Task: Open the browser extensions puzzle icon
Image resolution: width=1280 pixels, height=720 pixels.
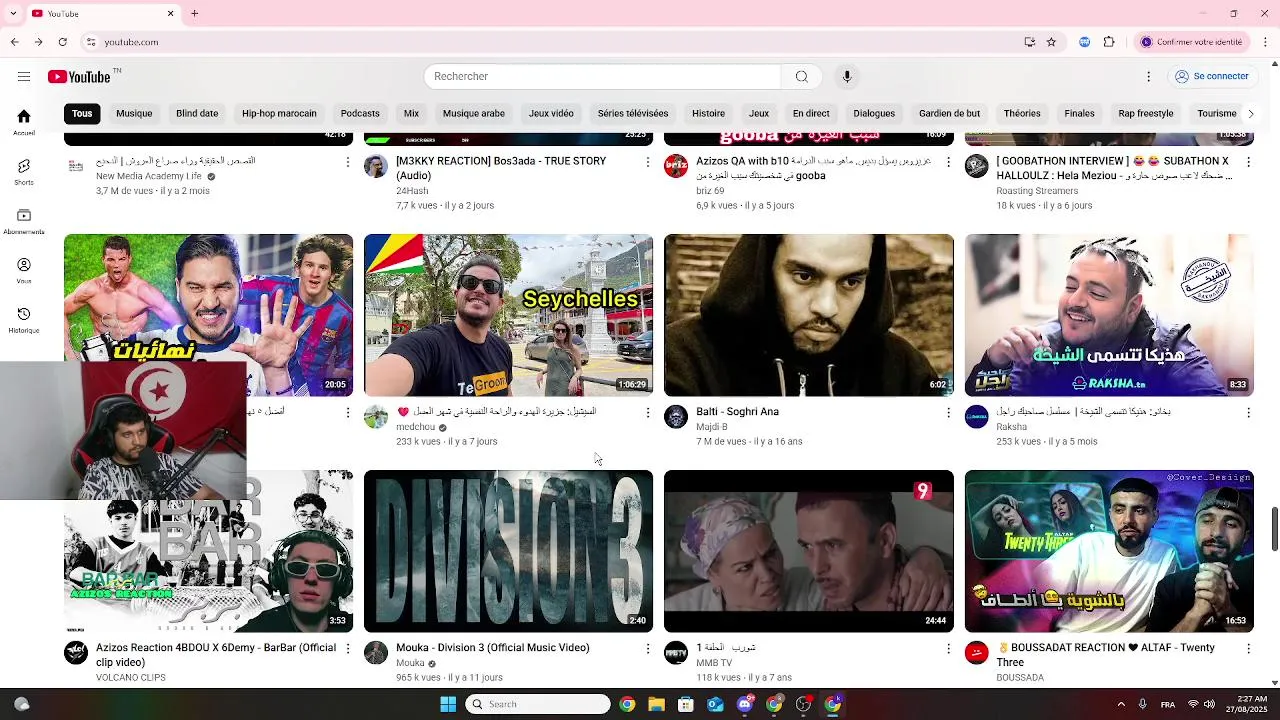Action: (x=1109, y=42)
